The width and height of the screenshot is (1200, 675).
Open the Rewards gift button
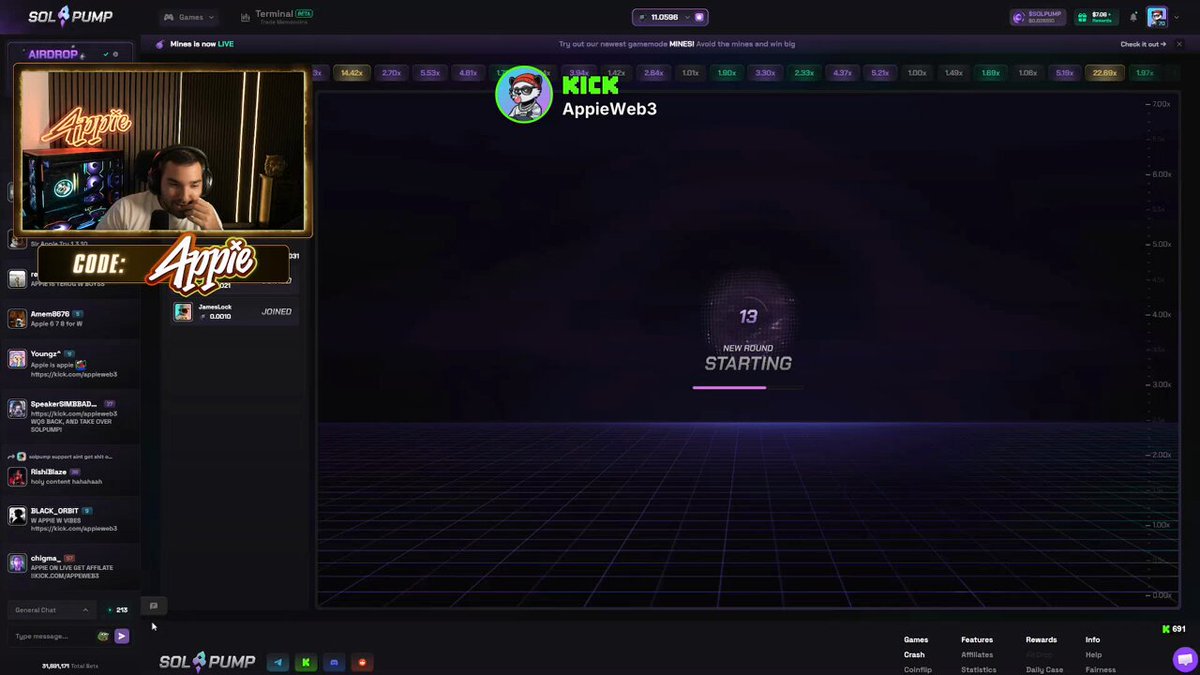(1096, 17)
